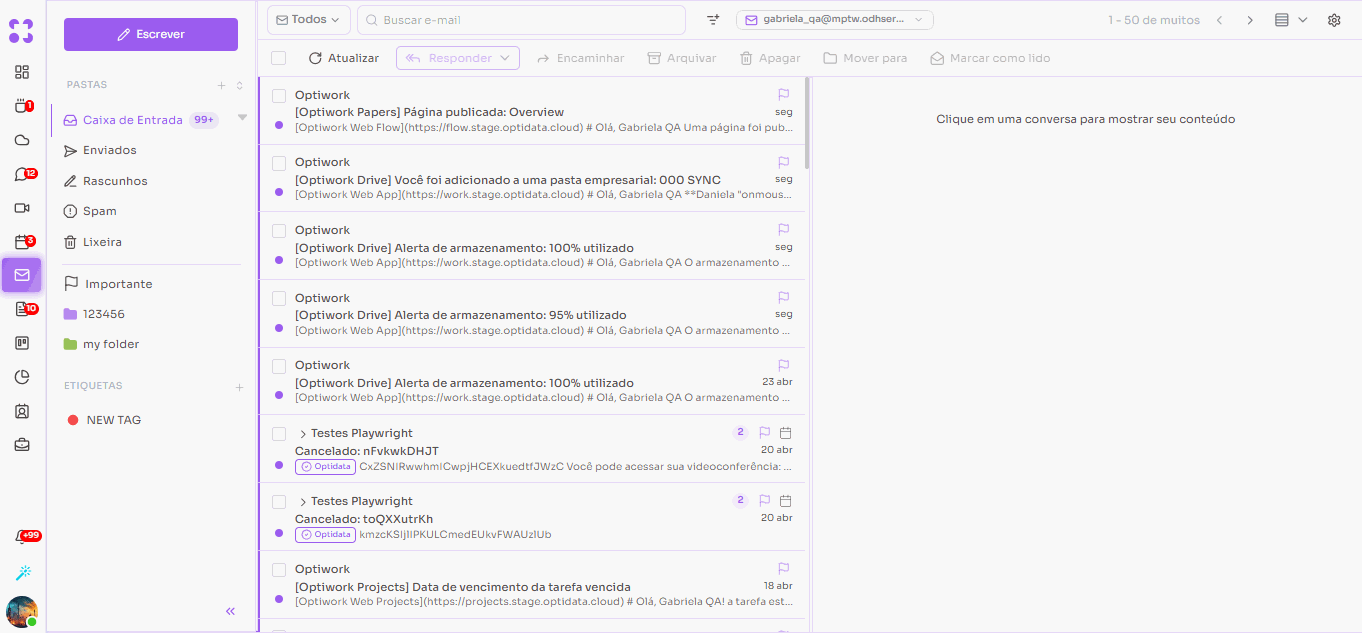This screenshot has width=1362, height=633.
Task: Click the Encaminhar button
Action: tap(580, 58)
